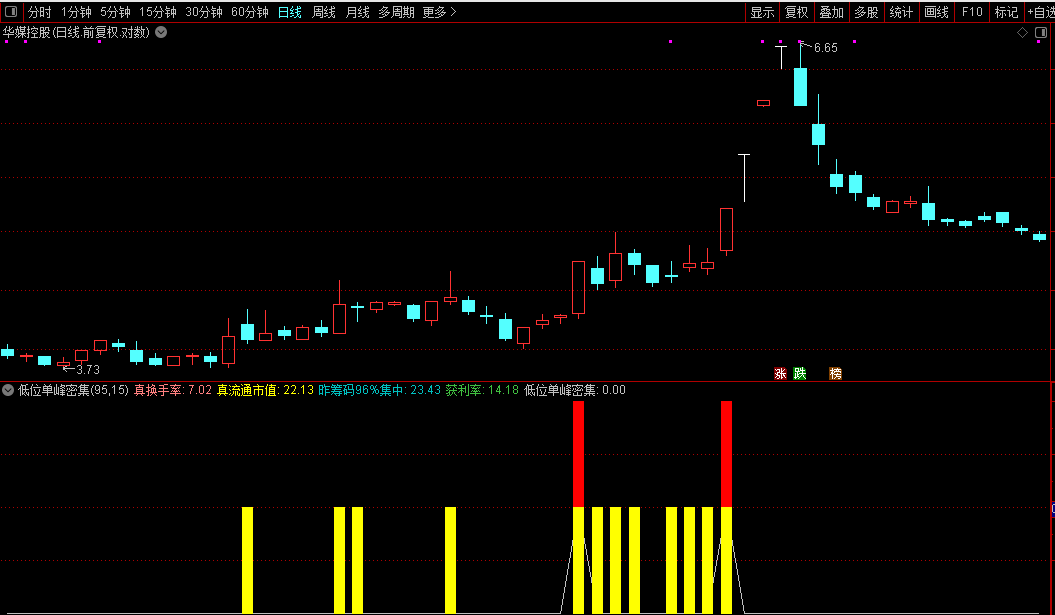Add stock to 自选 watchlist
This screenshot has width=1055, height=615.
(x=1040, y=12)
